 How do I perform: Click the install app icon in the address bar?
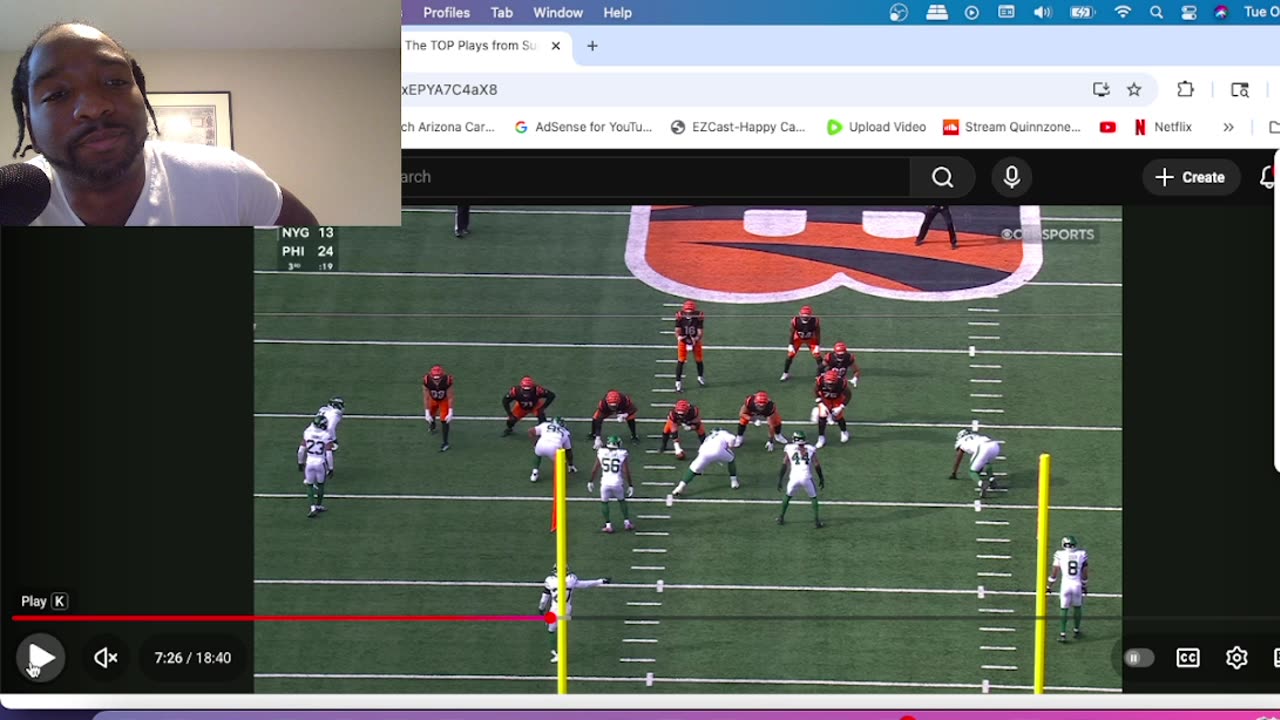[1101, 90]
